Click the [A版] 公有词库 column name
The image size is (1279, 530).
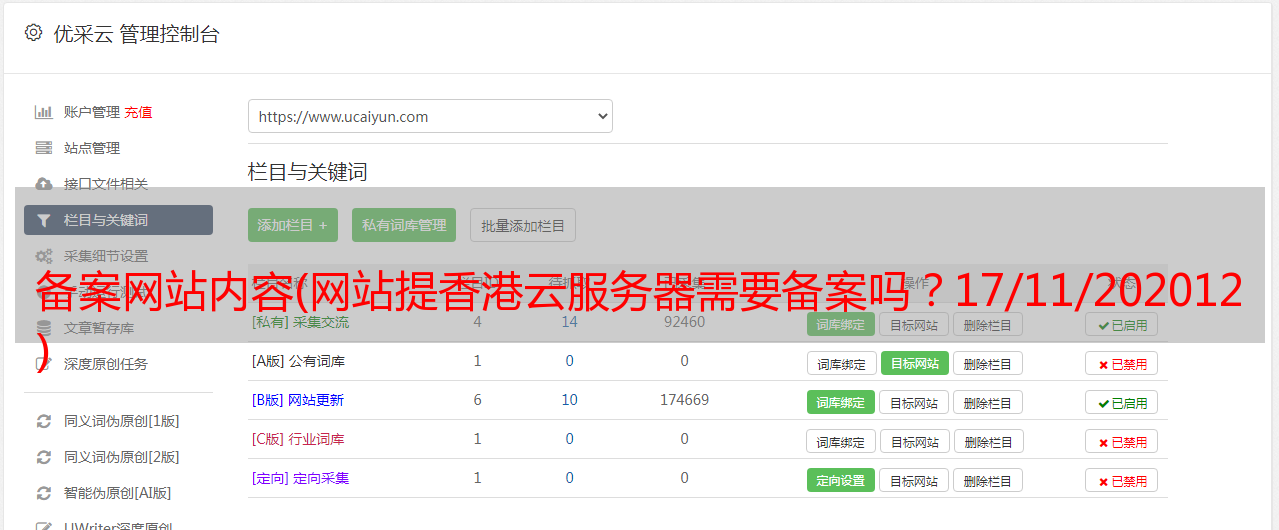(298, 361)
